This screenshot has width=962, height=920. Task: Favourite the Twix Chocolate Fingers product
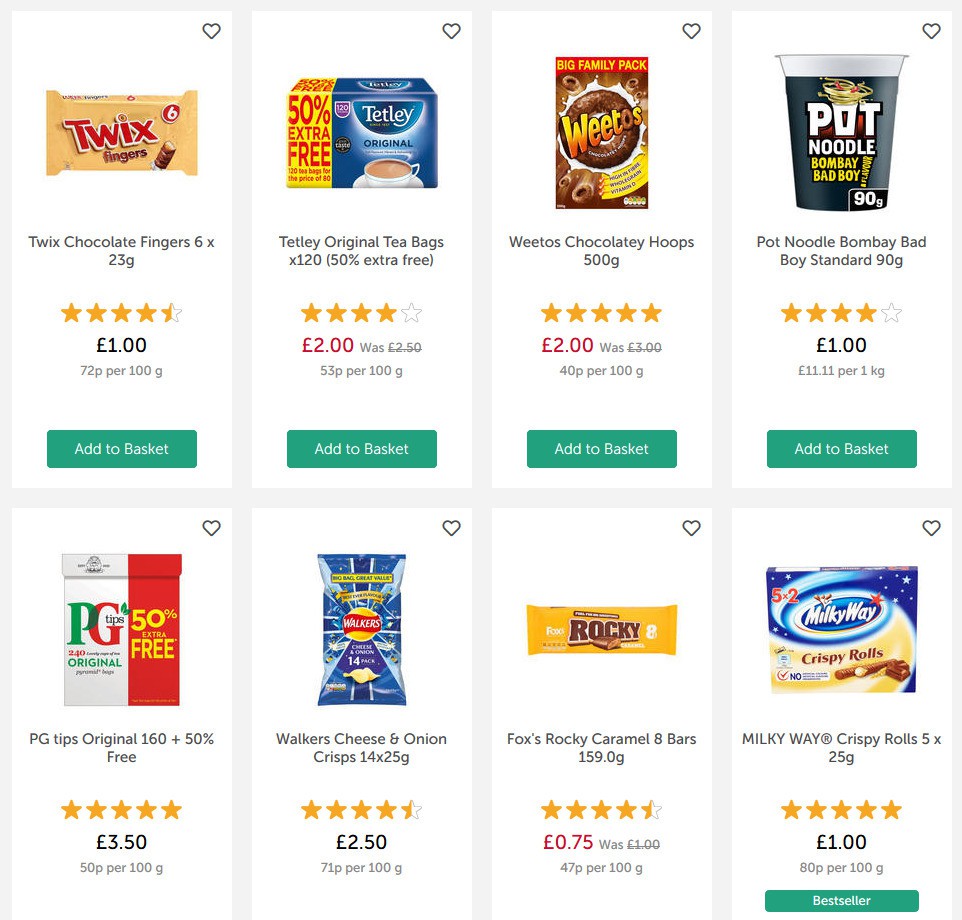click(211, 31)
